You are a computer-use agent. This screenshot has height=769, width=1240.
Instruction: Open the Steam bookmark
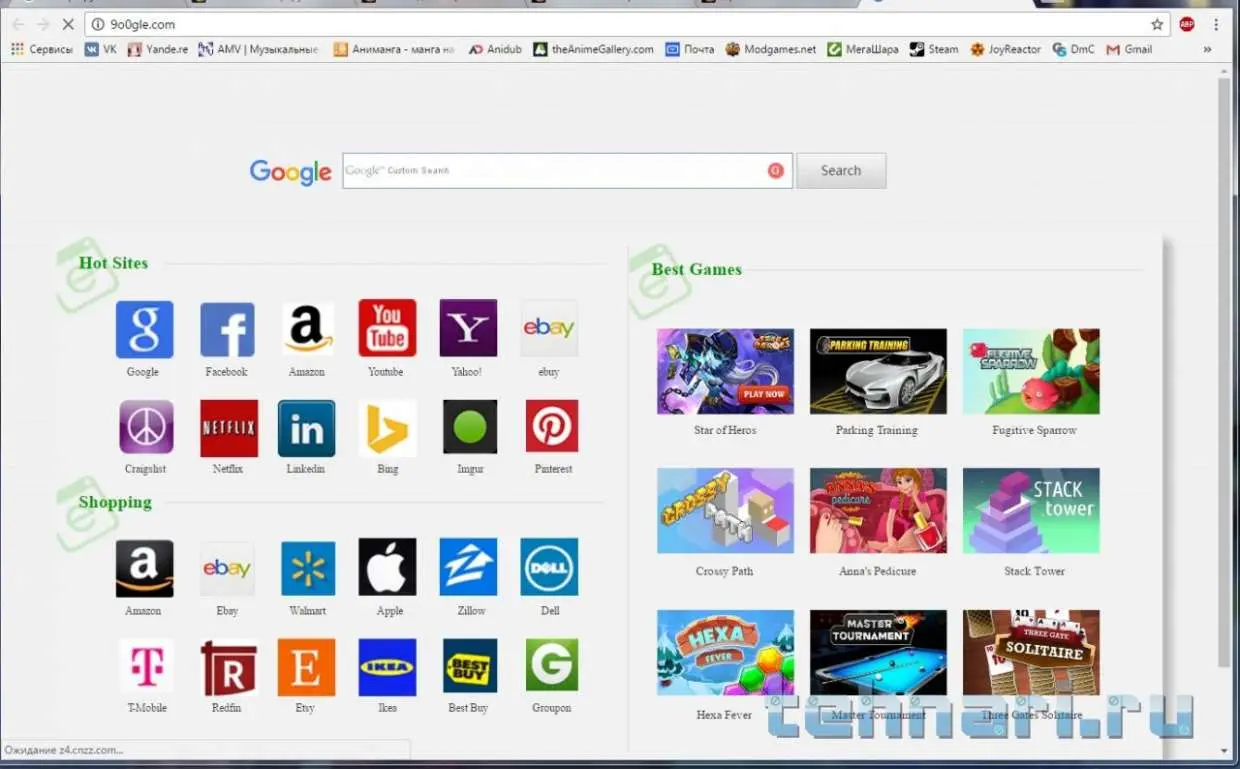[x=934, y=49]
